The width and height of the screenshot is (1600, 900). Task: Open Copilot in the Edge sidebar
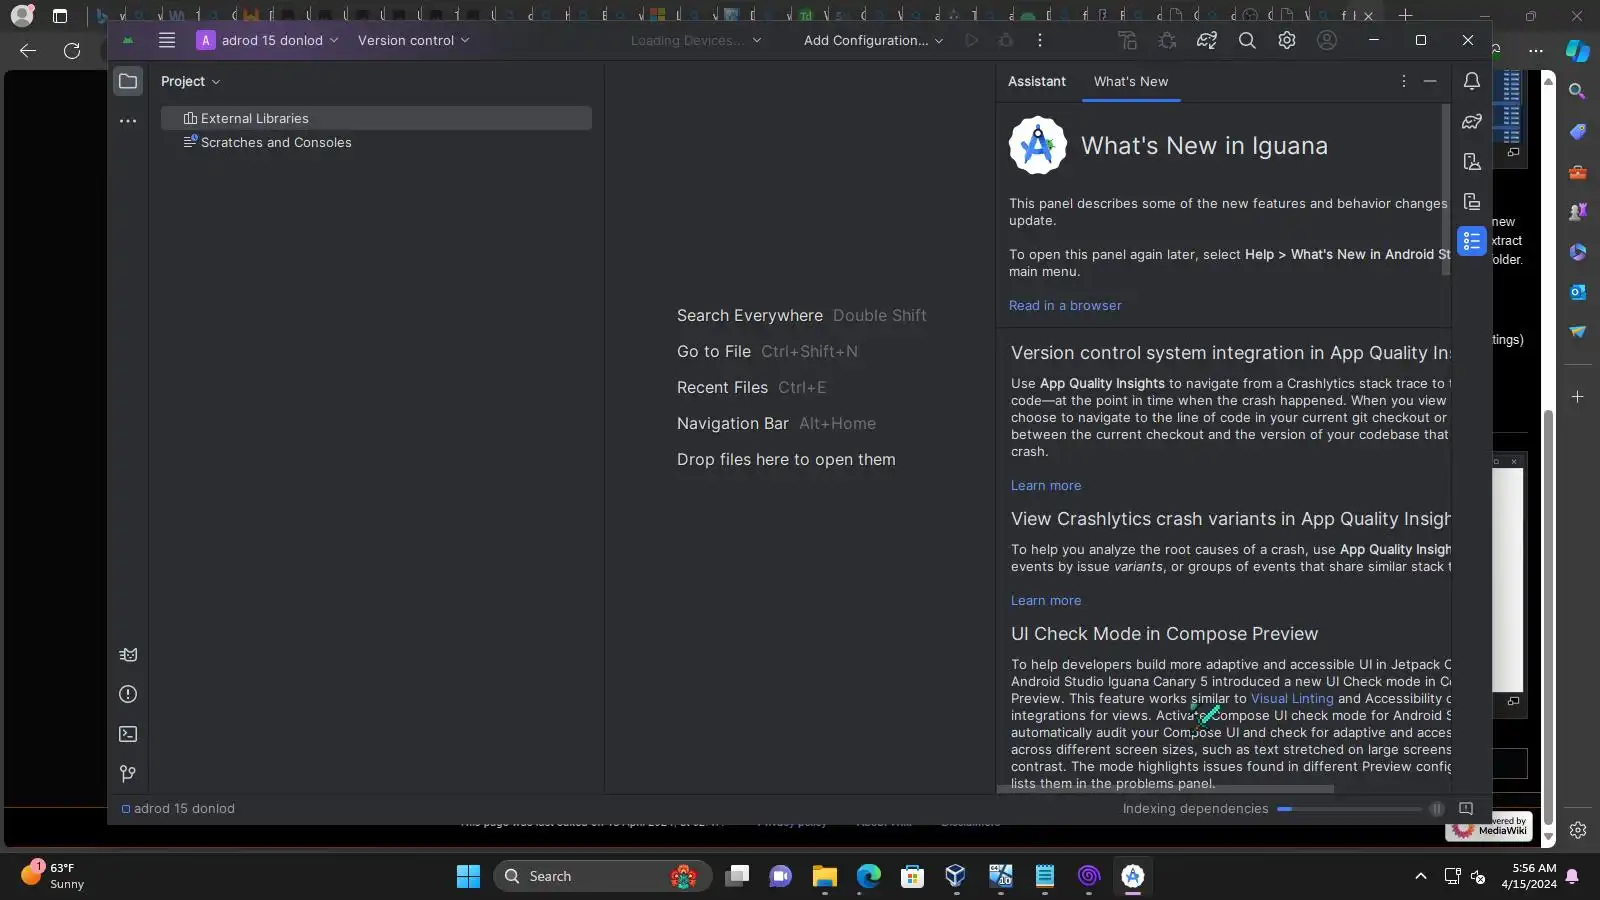pyautogui.click(x=1578, y=50)
